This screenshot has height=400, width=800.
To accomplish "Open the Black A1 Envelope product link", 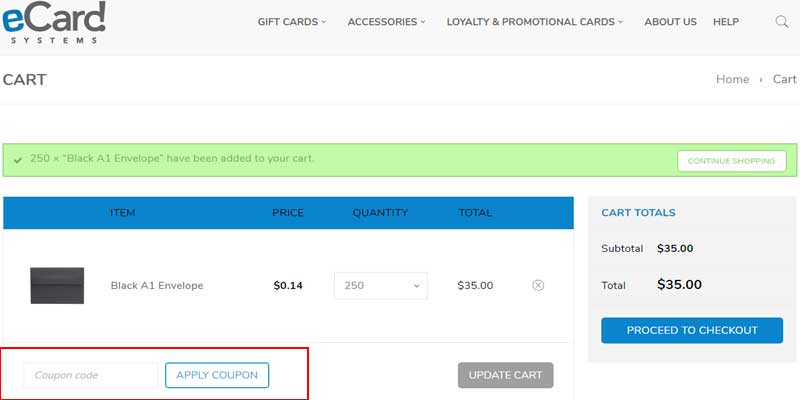I will pos(157,285).
